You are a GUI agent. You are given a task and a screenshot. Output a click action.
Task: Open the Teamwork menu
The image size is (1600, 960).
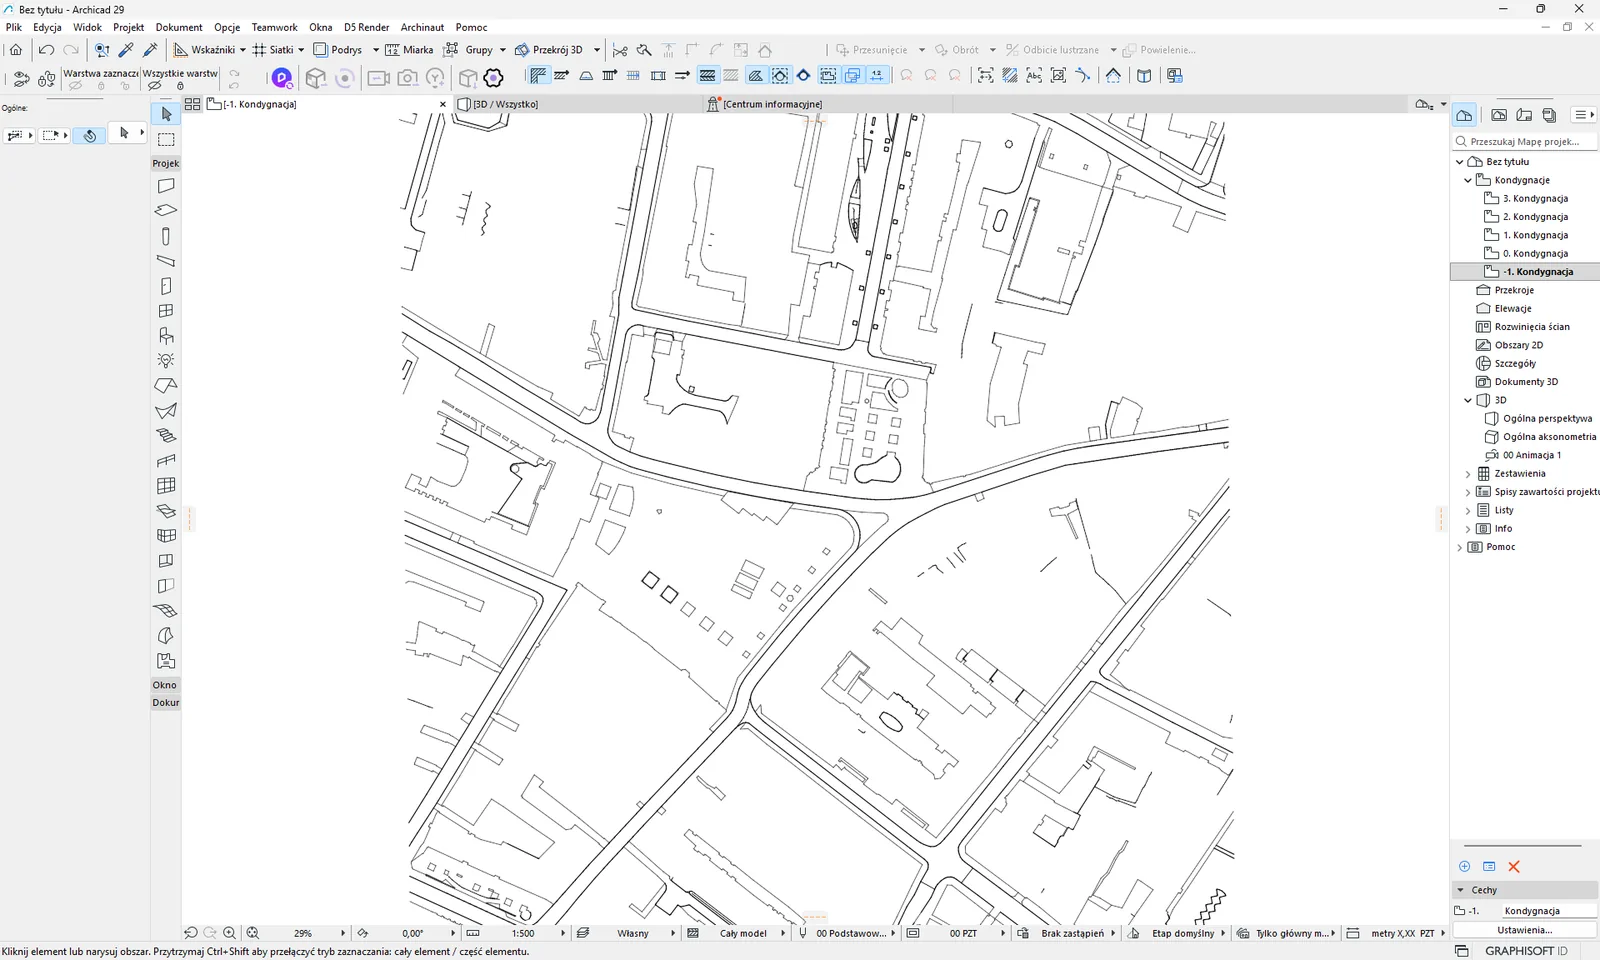[274, 27]
